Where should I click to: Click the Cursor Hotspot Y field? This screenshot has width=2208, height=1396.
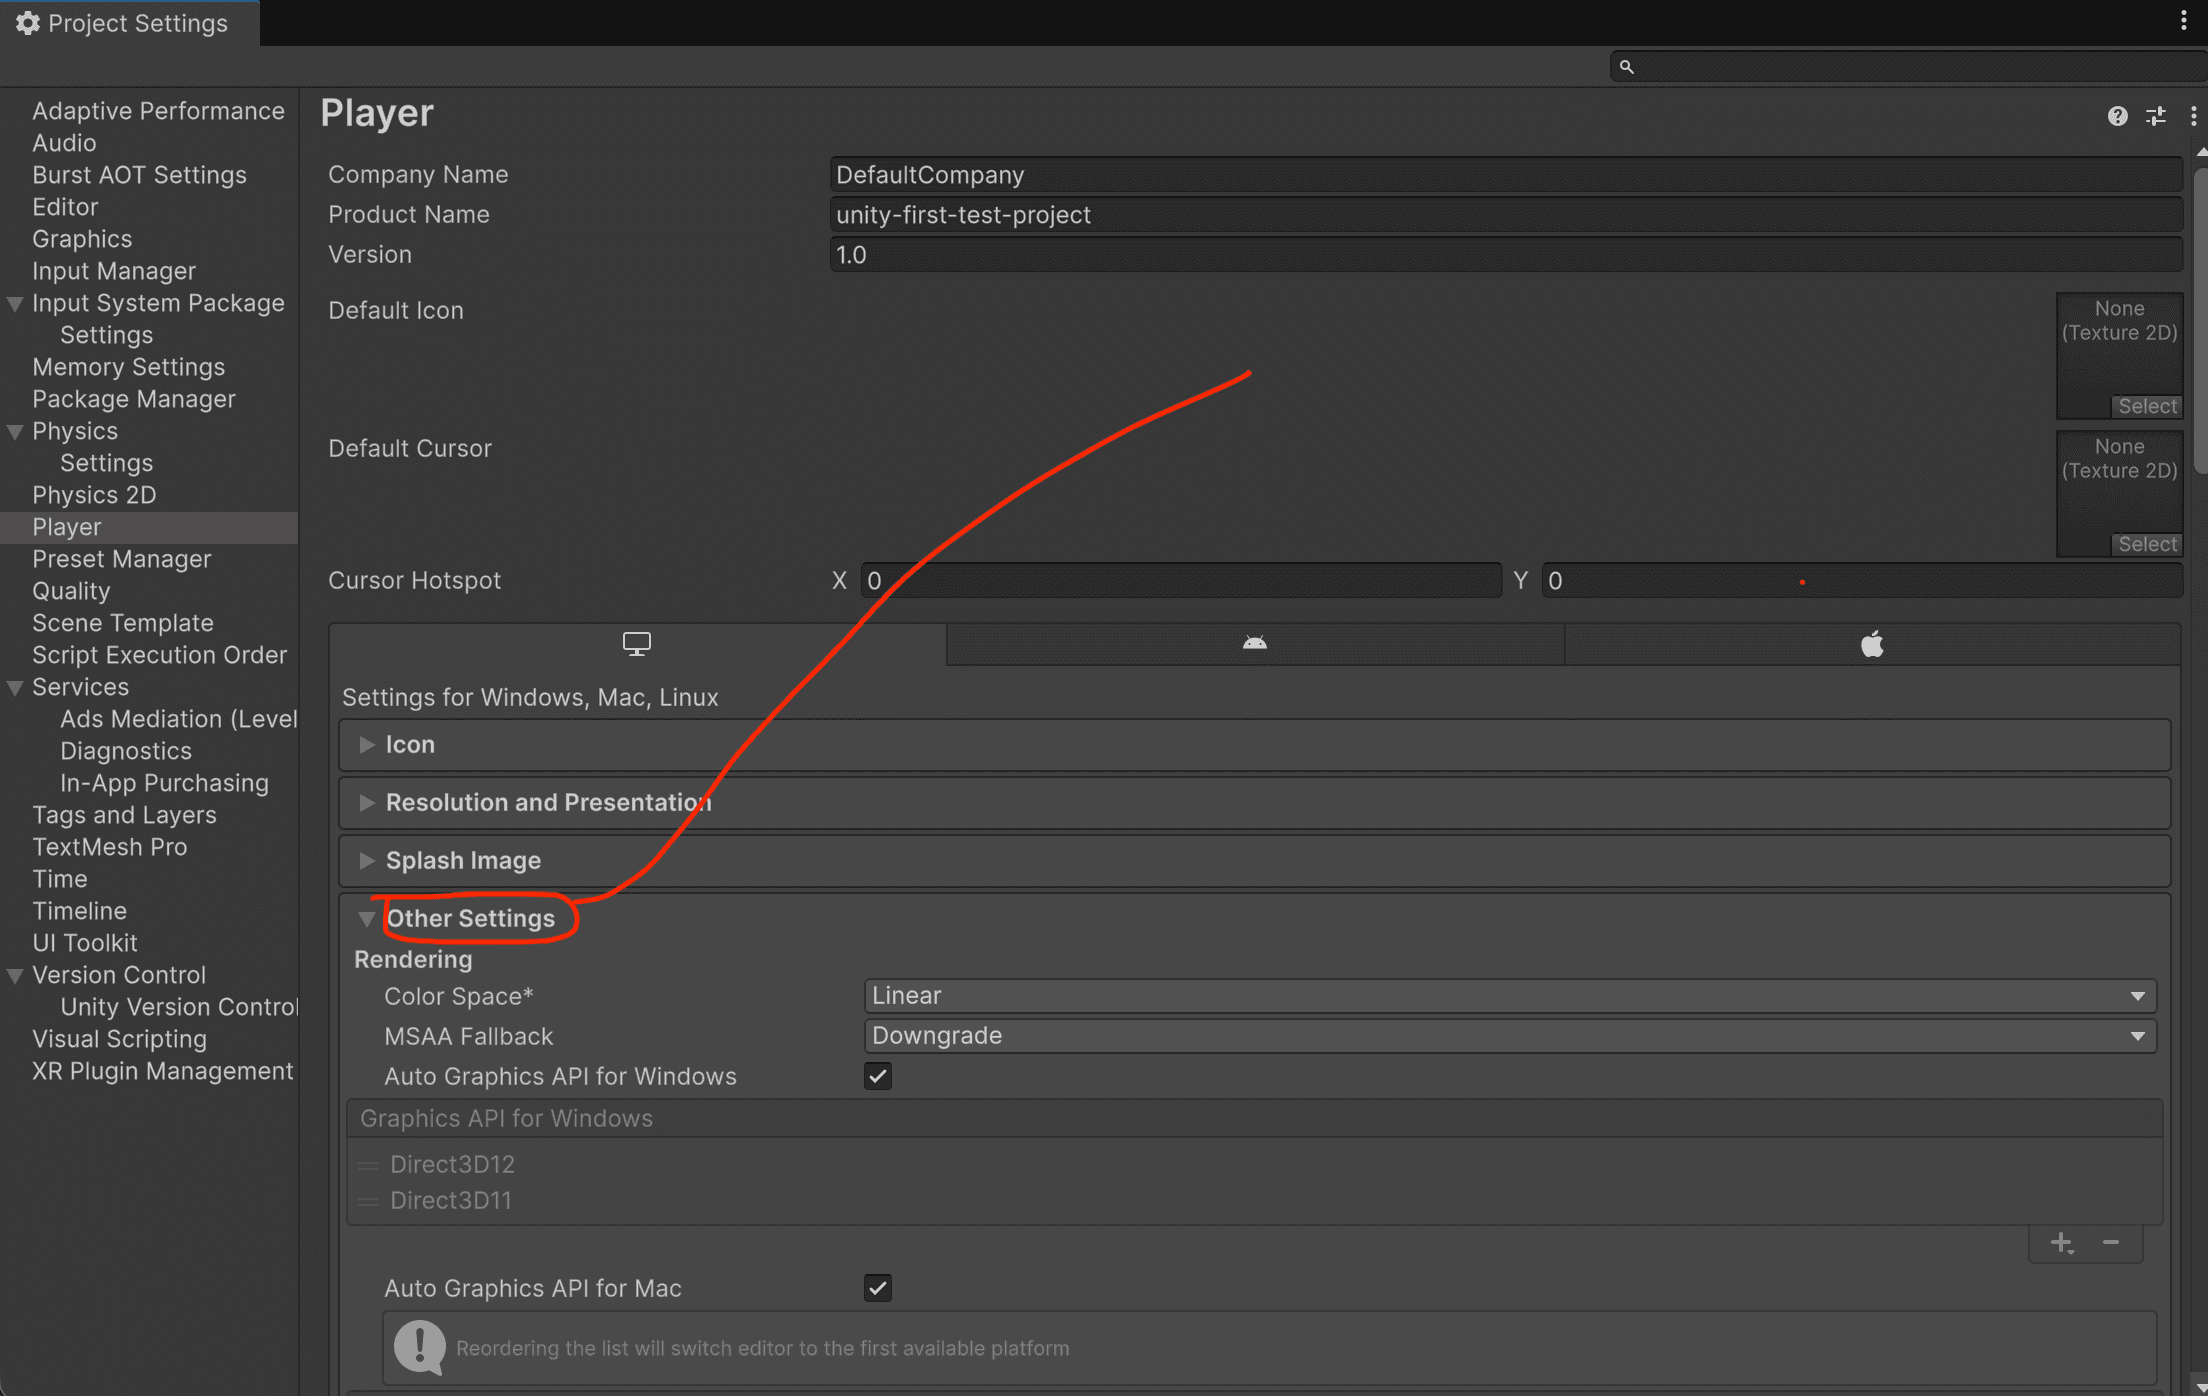click(x=1862, y=581)
